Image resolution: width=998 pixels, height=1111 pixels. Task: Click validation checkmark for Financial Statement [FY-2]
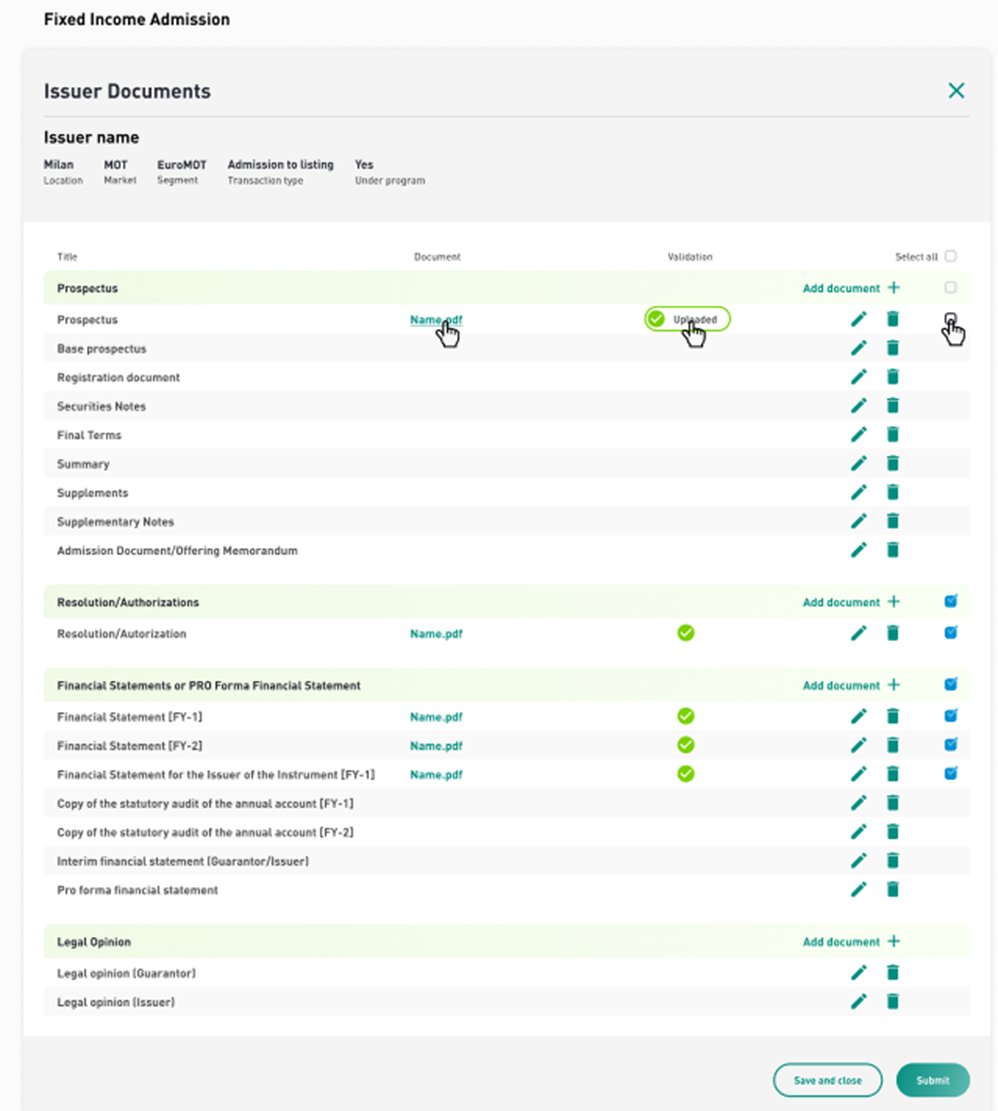pyautogui.click(x=686, y=745)
